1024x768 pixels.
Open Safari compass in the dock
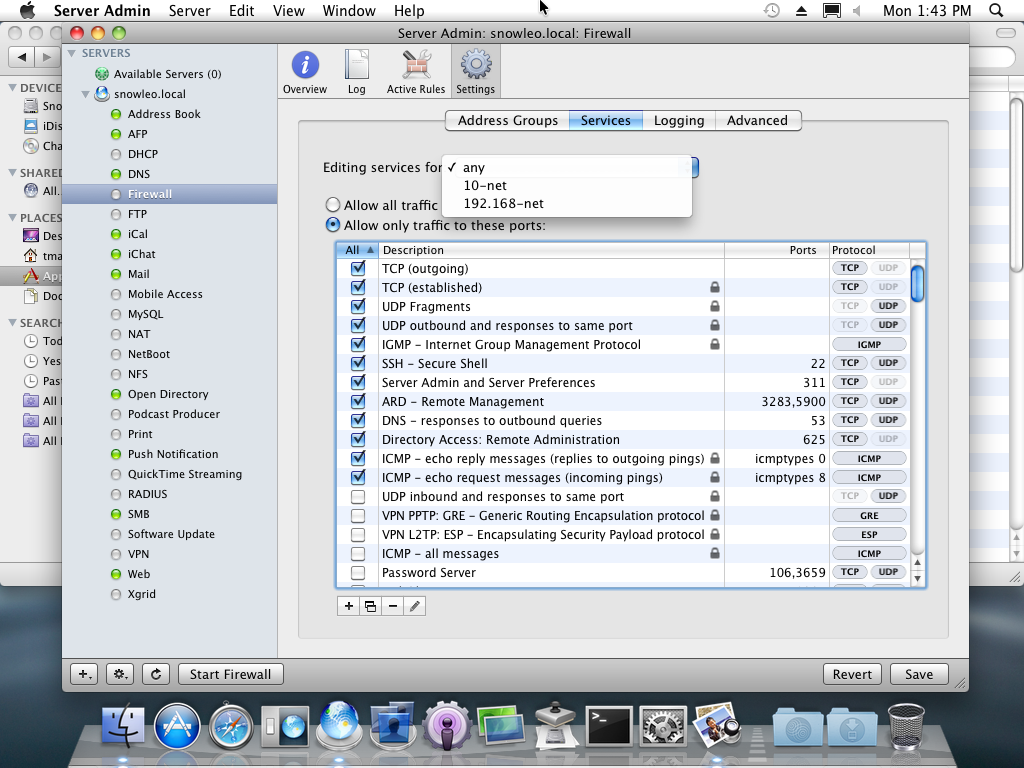(x=231, y=726)
